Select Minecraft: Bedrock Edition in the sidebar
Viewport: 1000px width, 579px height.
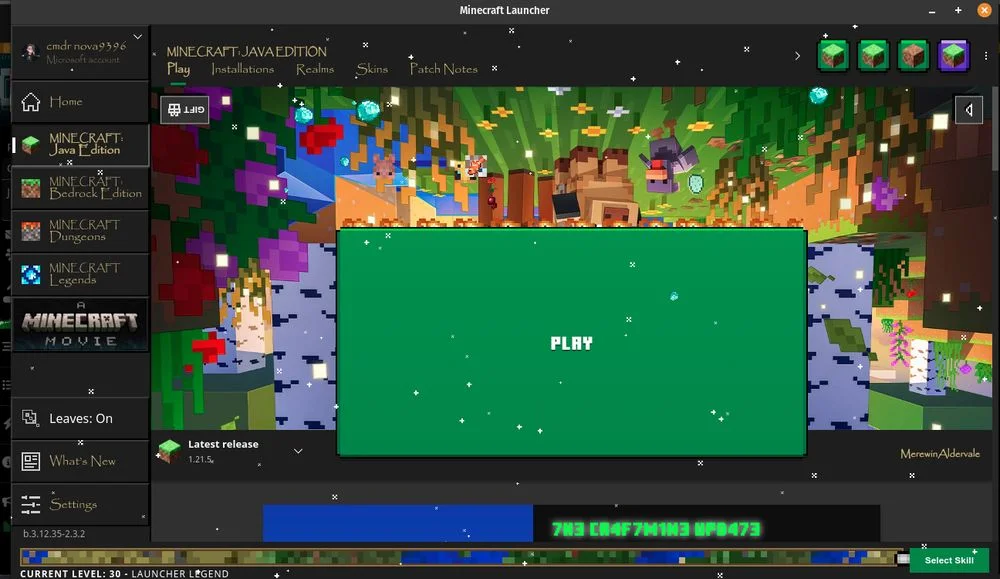click(80, 188)
